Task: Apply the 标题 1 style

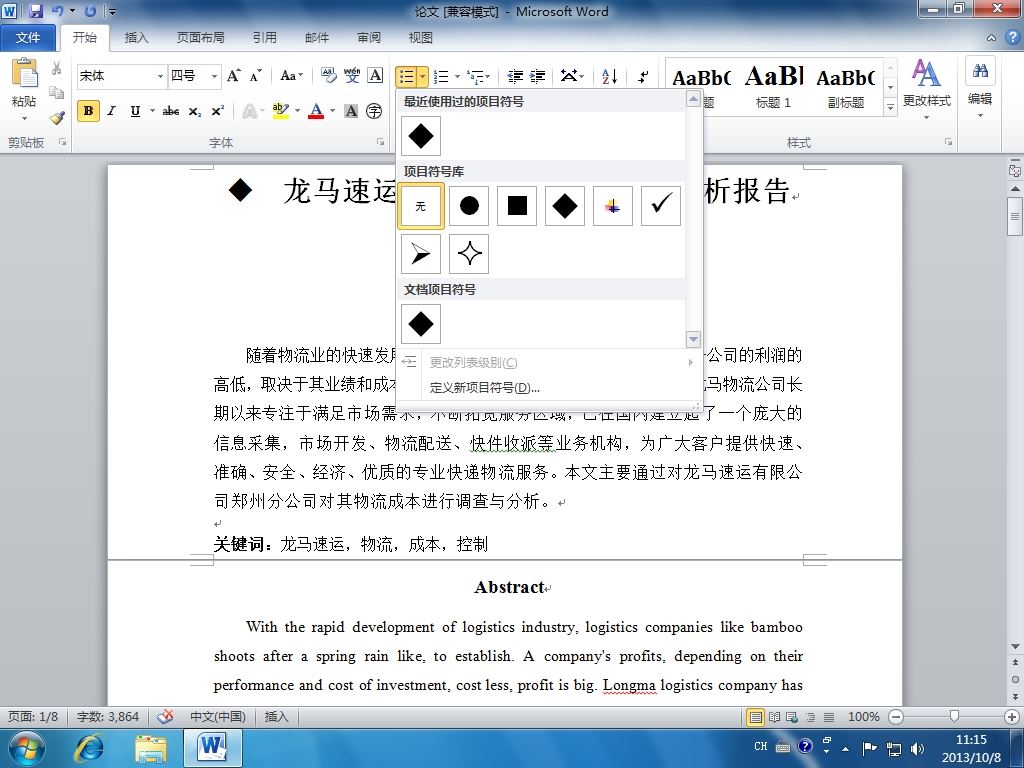Action: [x=773, y=87]
